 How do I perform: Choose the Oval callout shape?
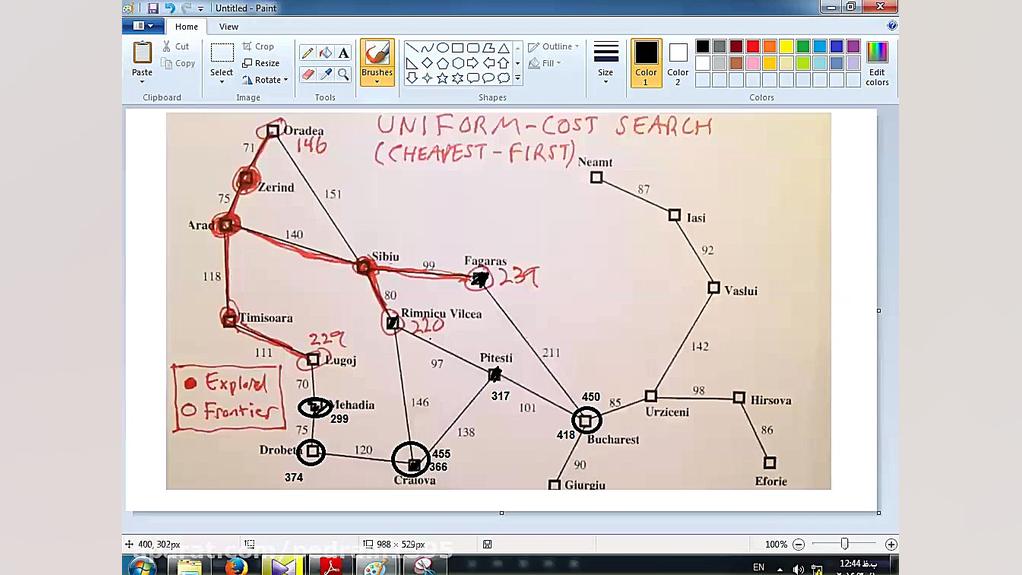(488, 78)
